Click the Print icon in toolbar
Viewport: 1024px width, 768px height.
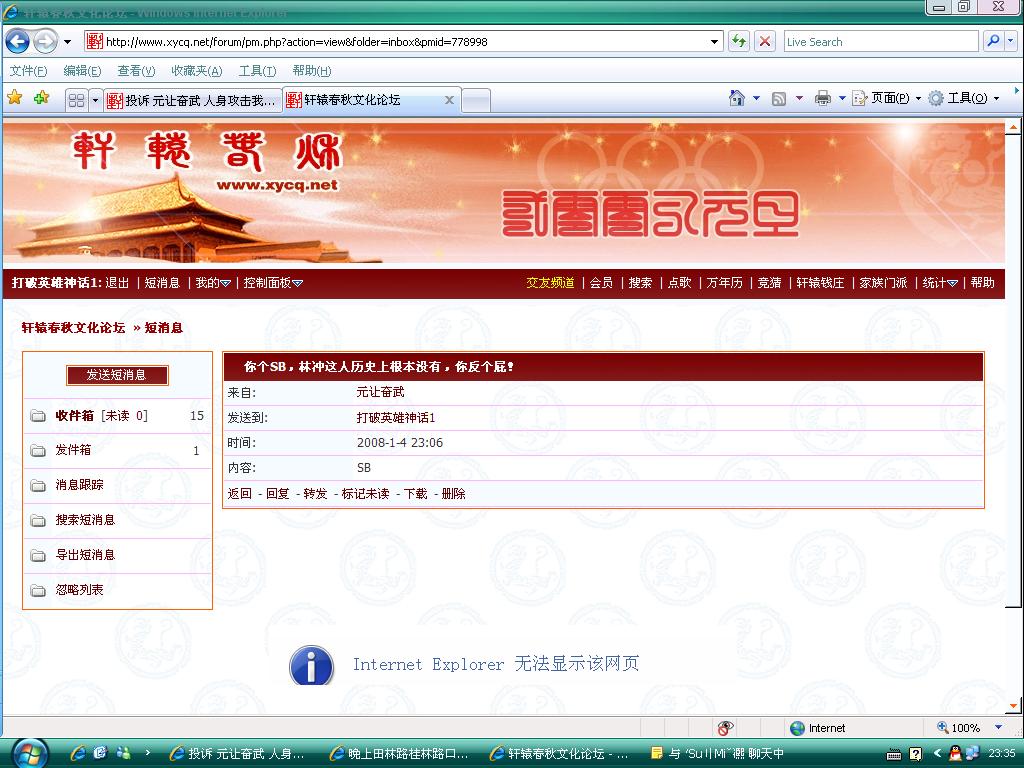point(822,98)
